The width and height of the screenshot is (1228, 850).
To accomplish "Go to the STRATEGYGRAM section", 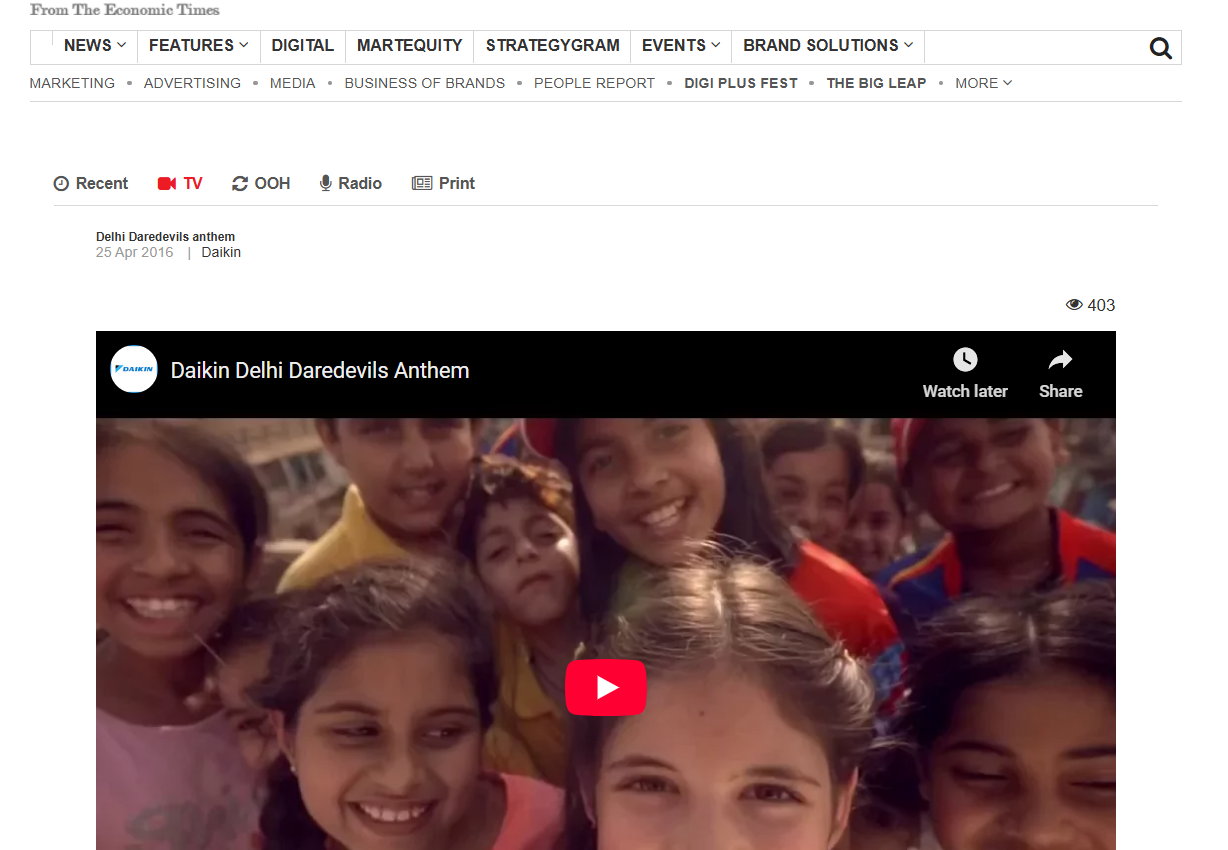I will point(552,46).
